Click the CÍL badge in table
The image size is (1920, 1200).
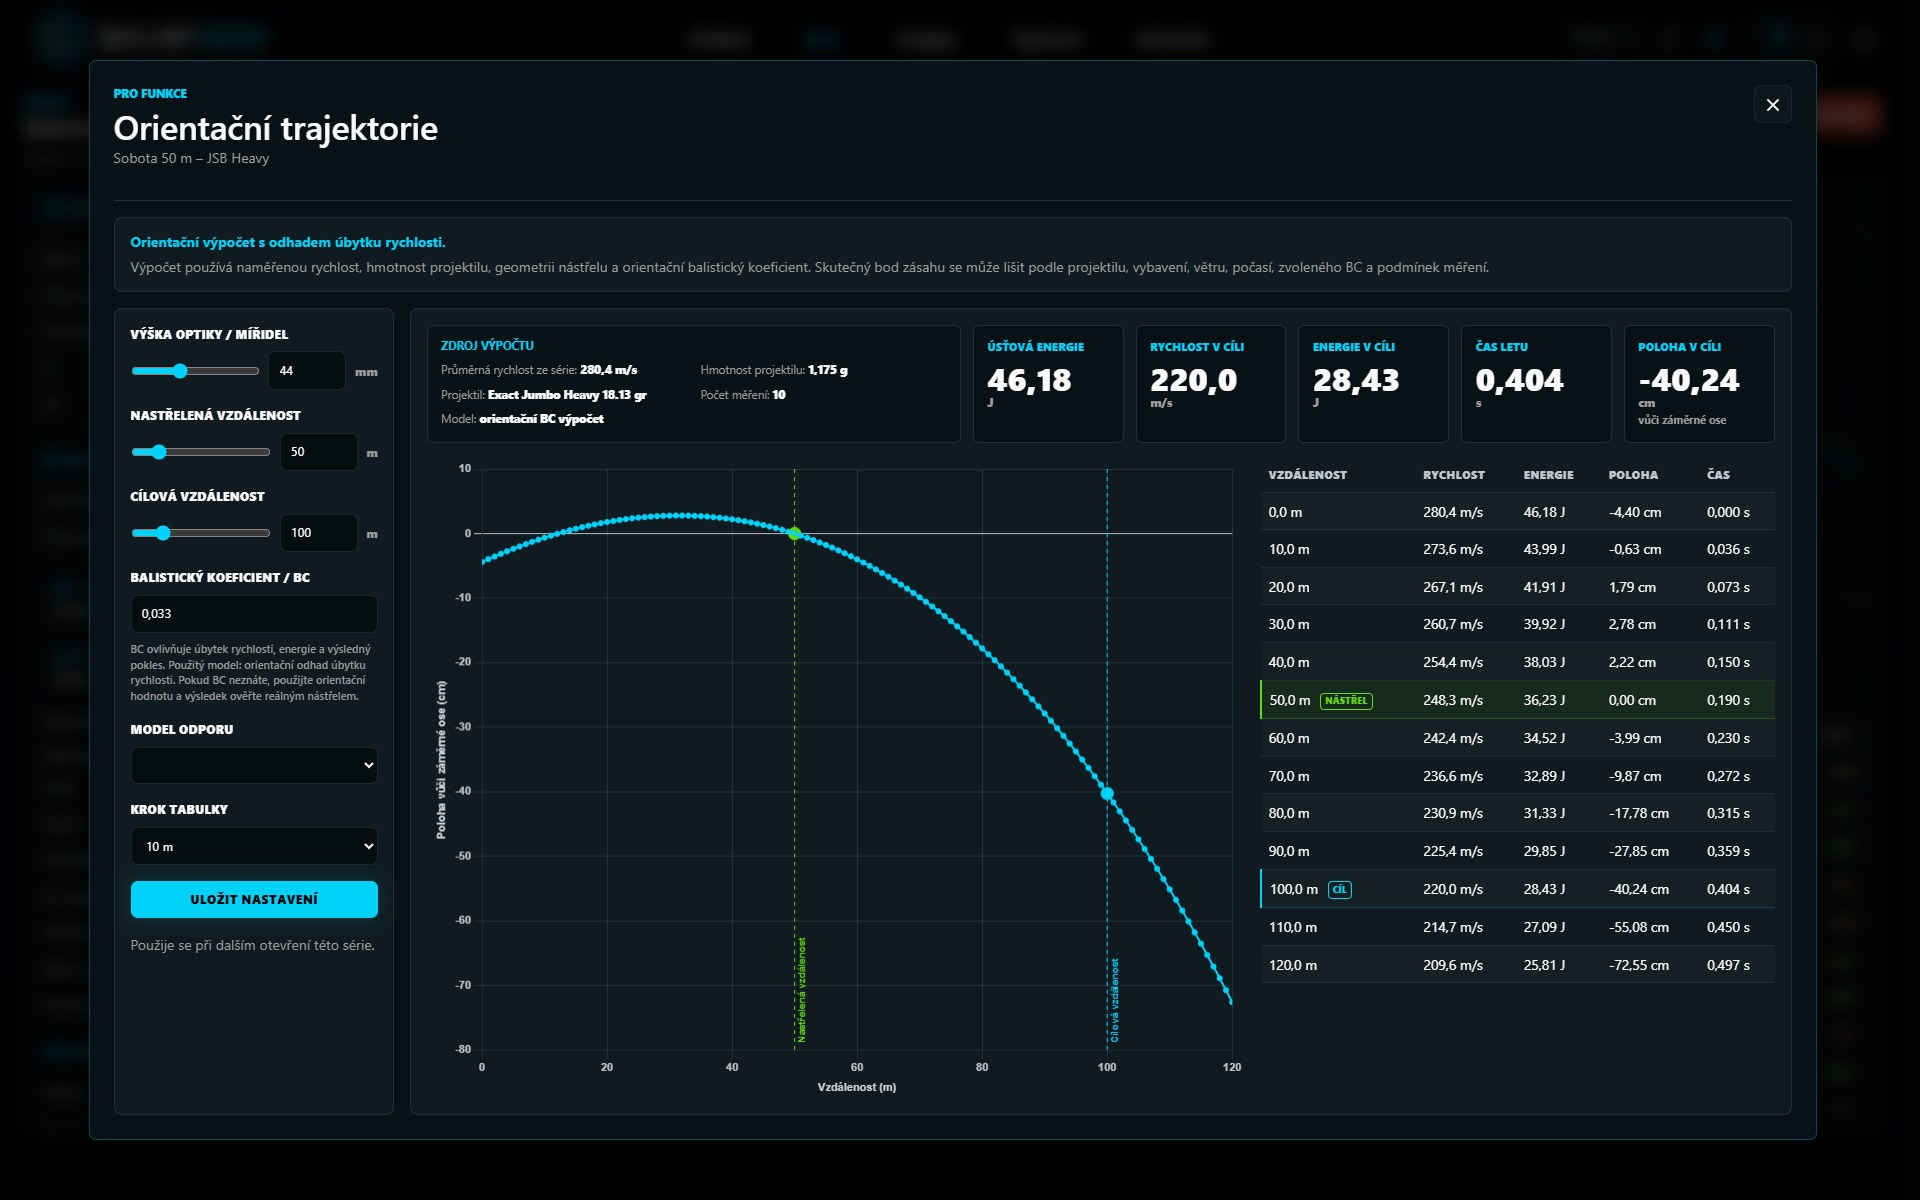click(1339, 890)
